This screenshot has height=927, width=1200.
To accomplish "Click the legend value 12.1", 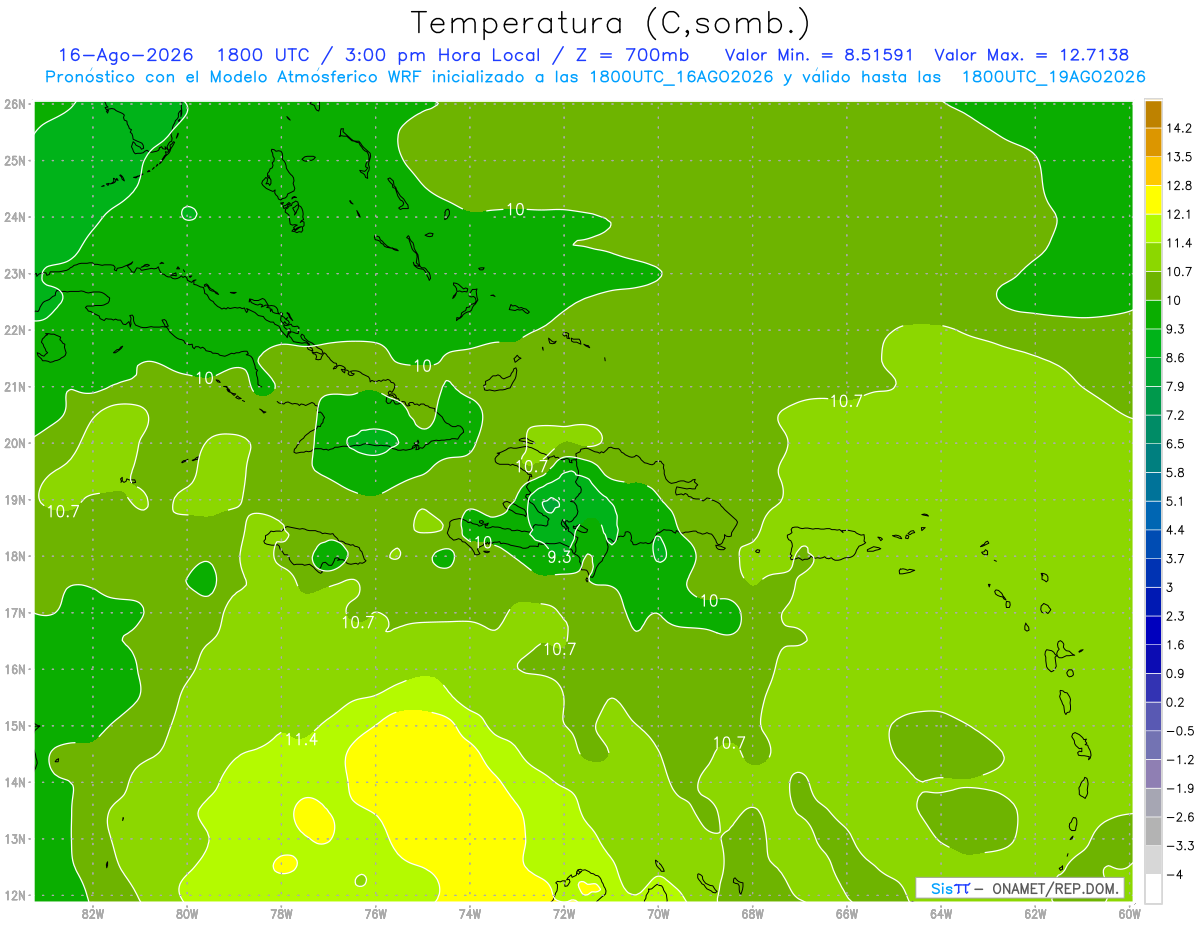I will 1178,214.
